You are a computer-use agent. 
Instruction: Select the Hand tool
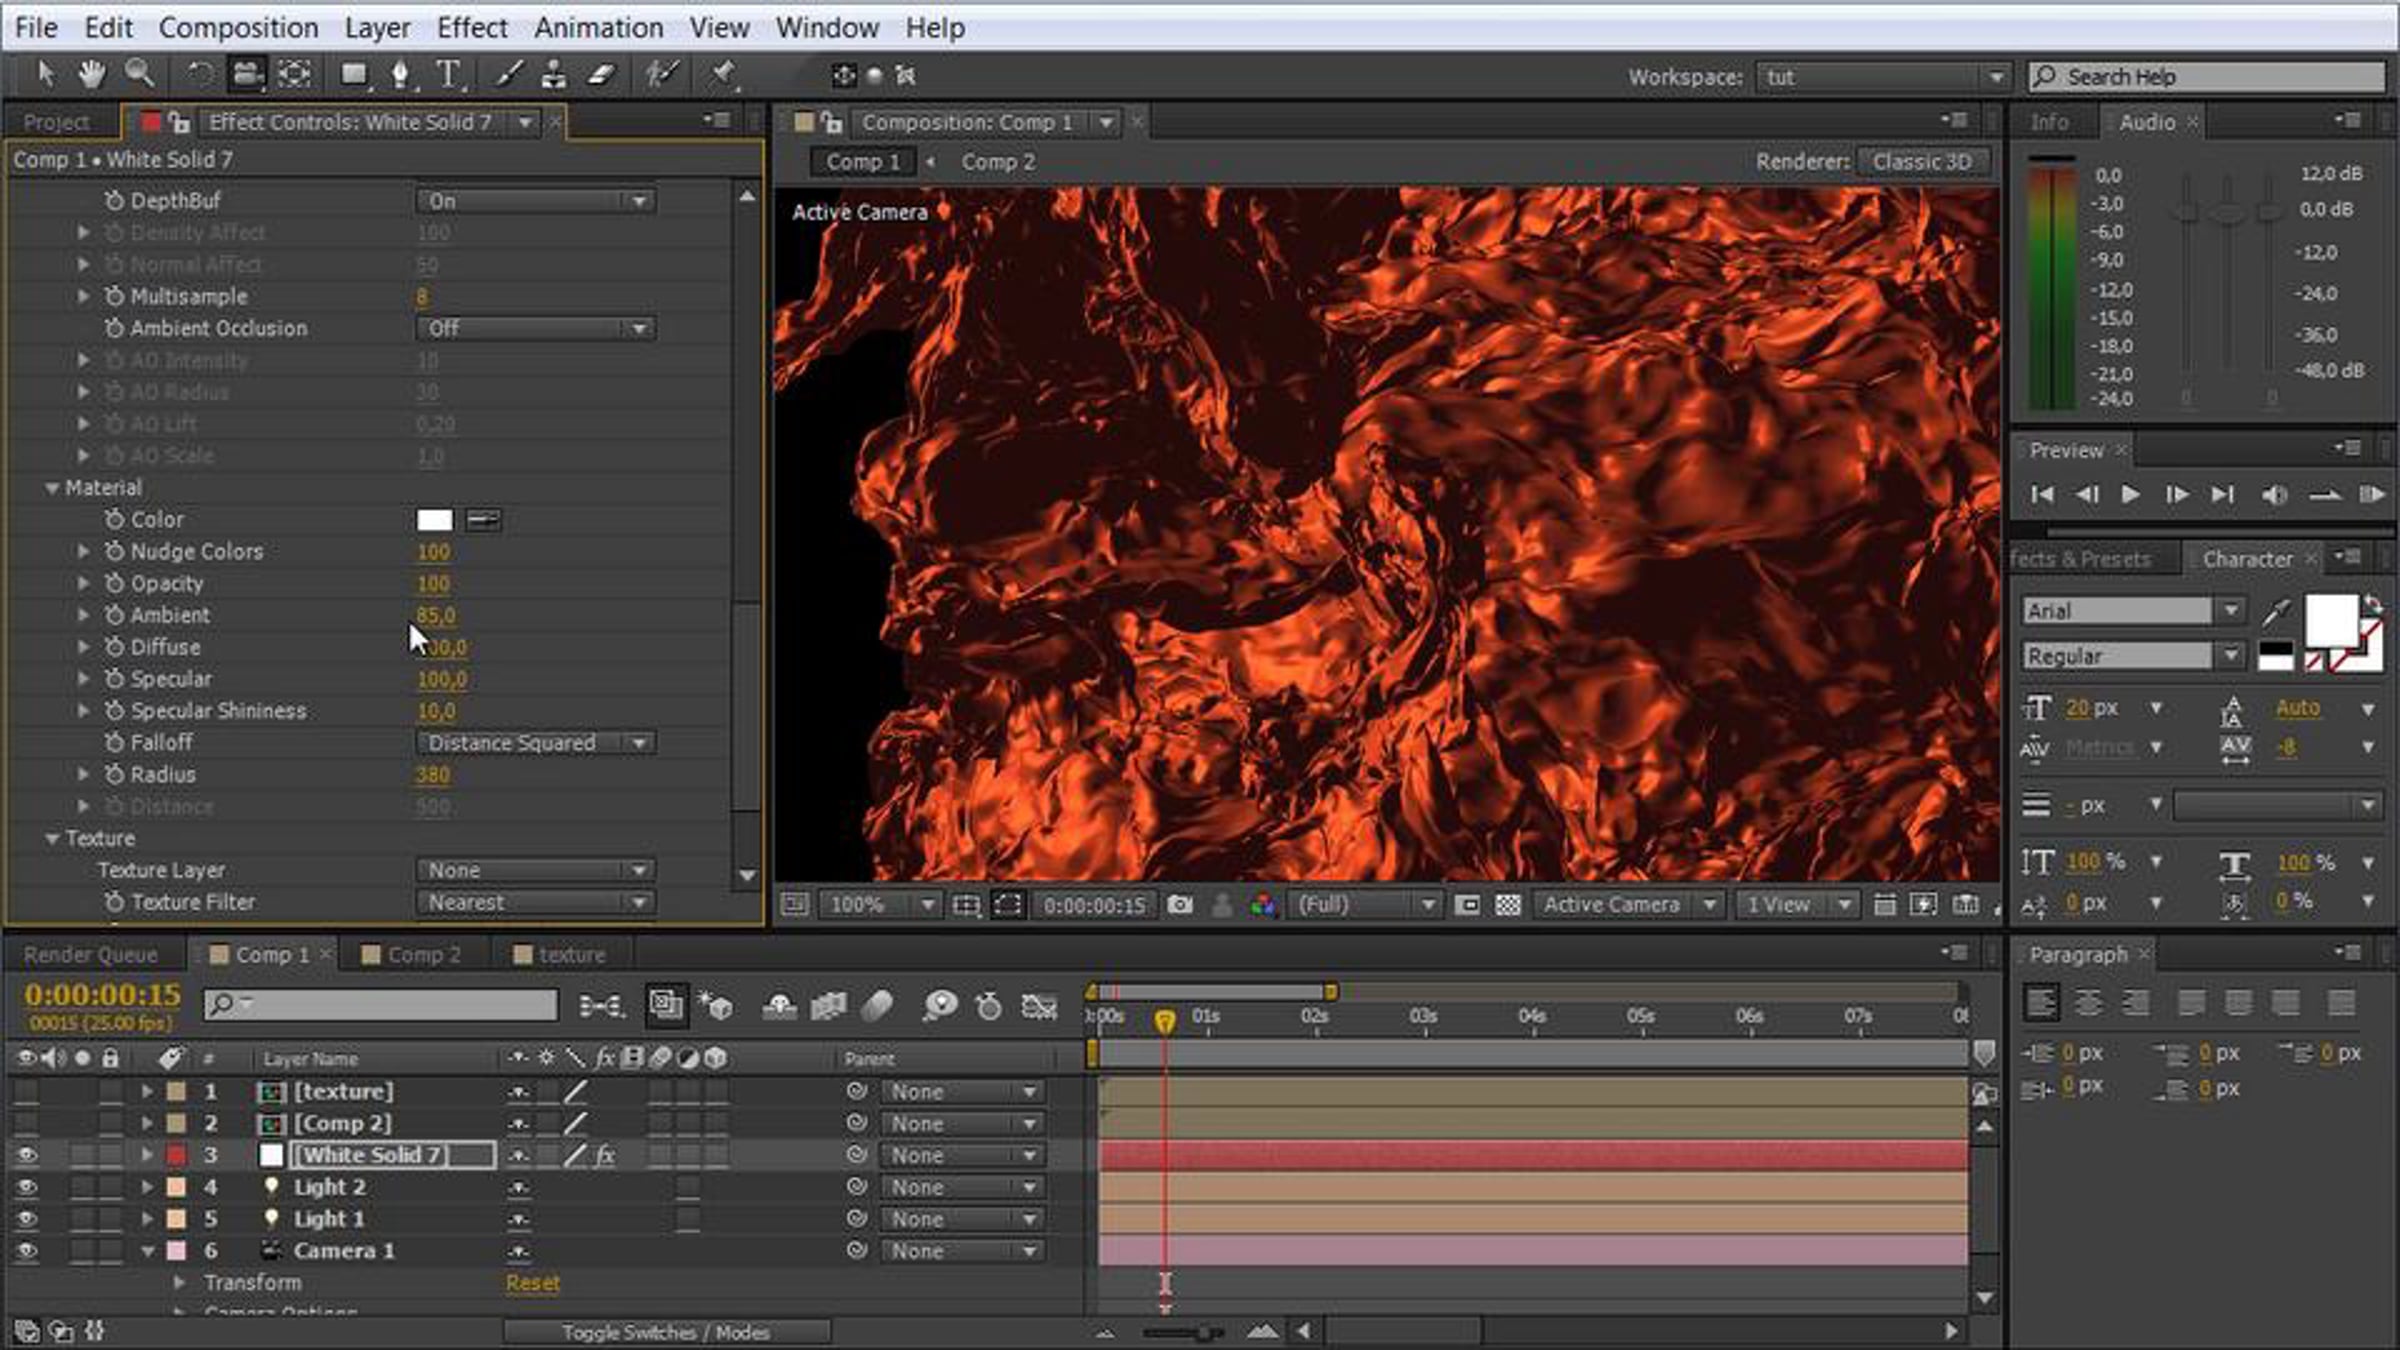(x=91, y=74)
